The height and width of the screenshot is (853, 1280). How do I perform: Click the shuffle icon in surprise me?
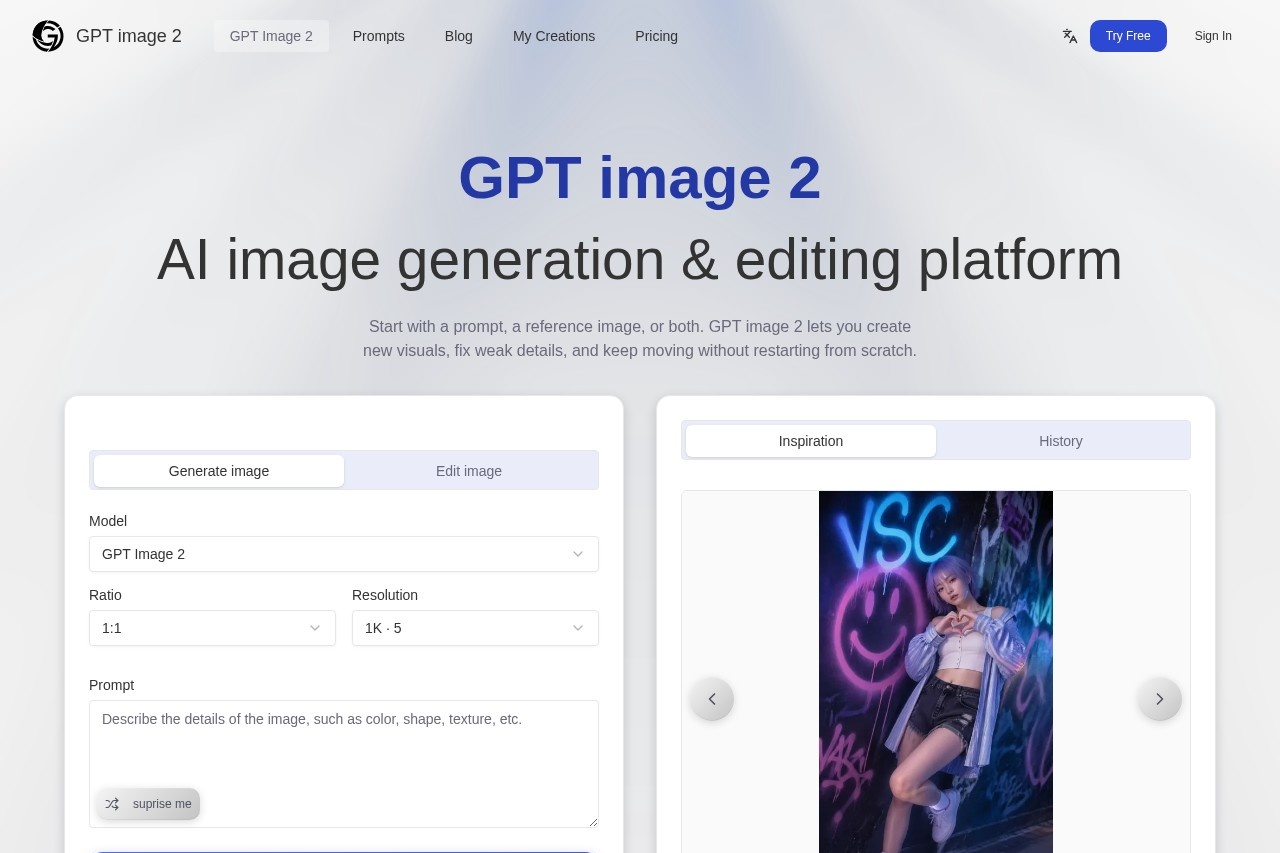pos(112,804)
